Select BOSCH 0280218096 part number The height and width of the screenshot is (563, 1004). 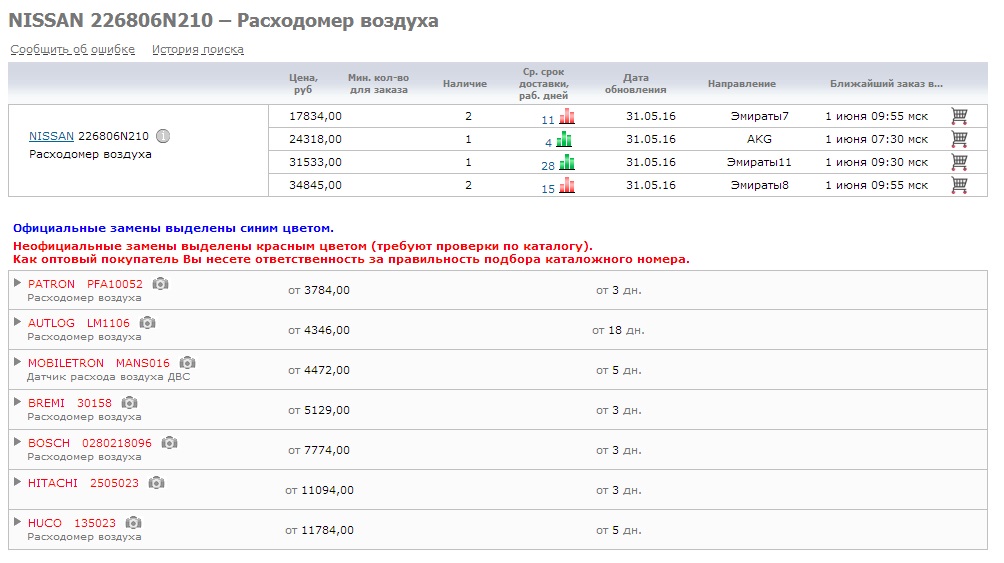(x=117, y=443)
